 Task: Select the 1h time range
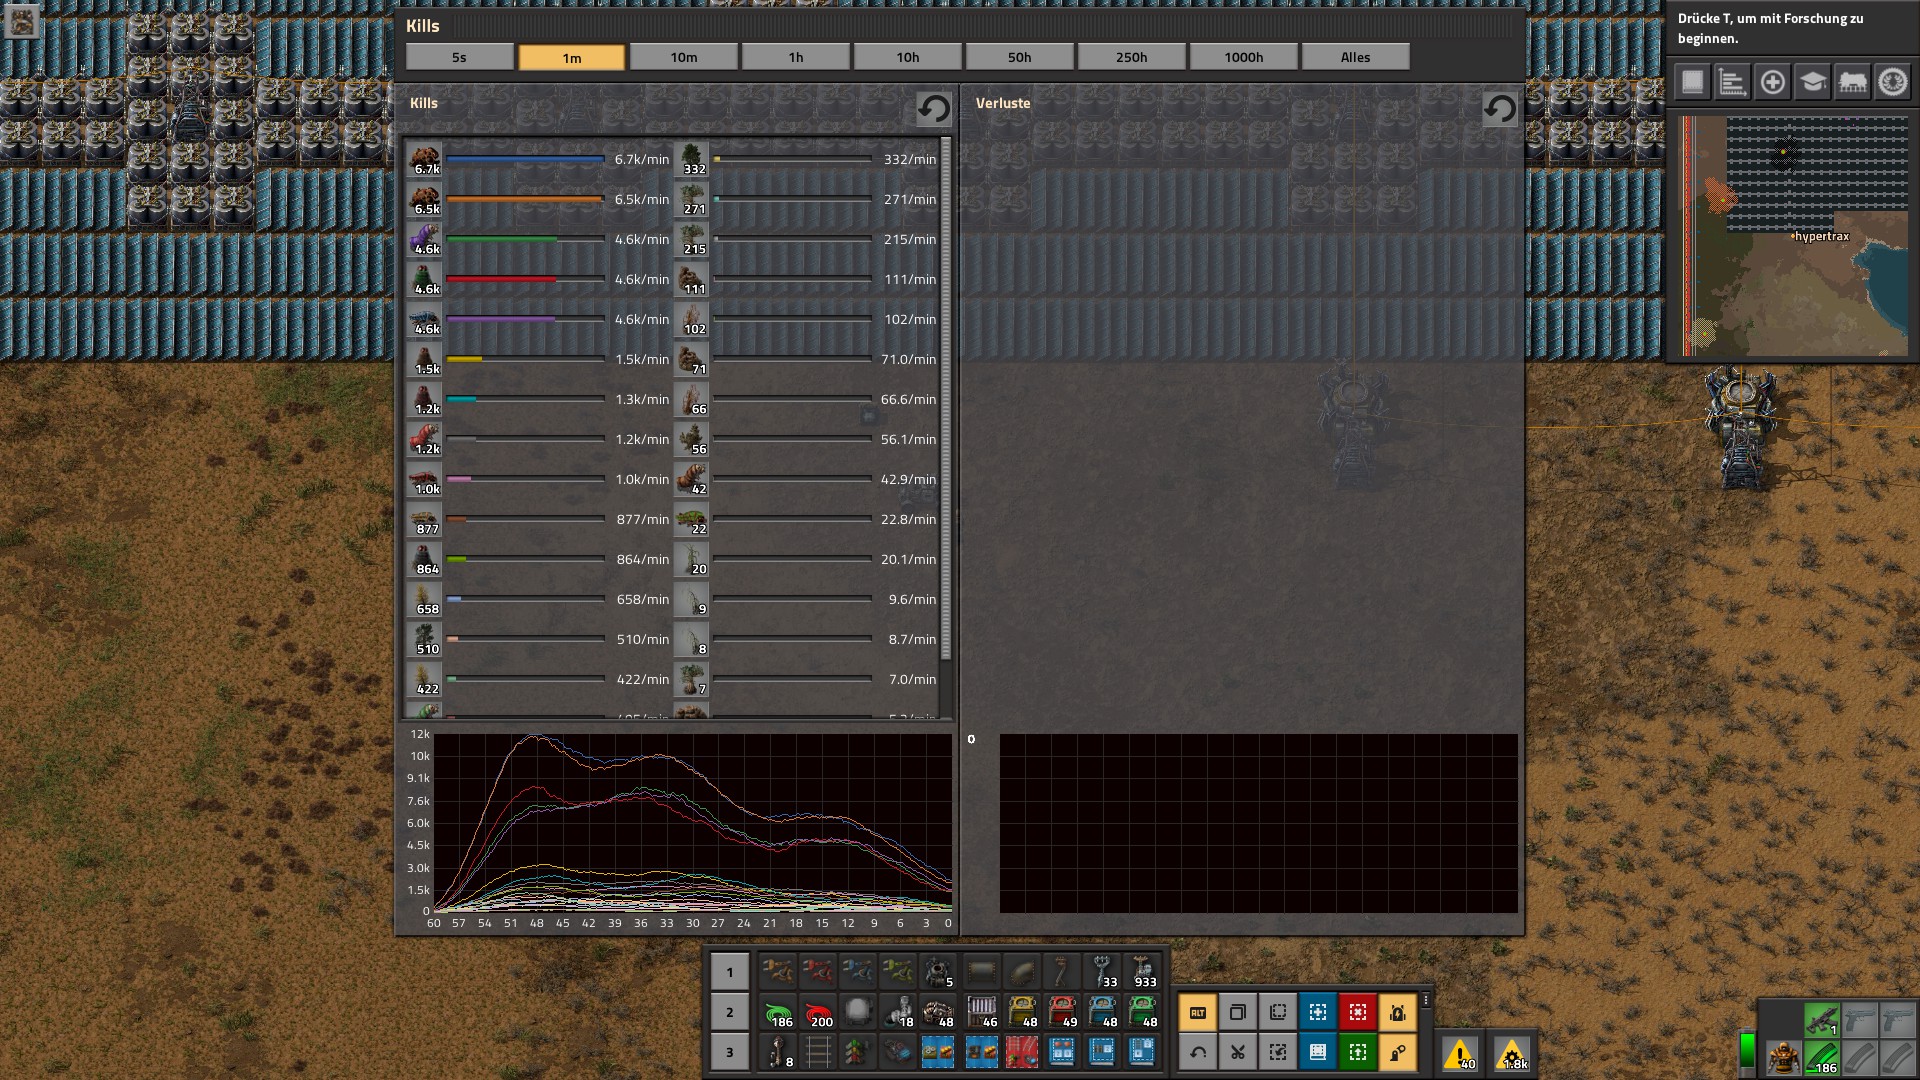795,57
